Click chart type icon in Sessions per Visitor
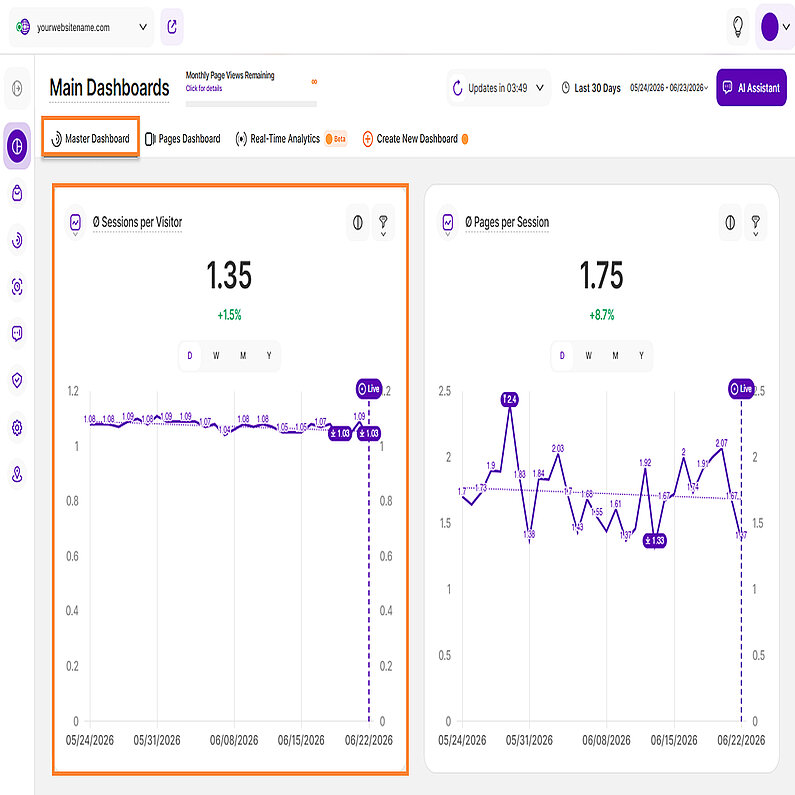This screenshot has height=795, width=795. [x=75, y=223]
